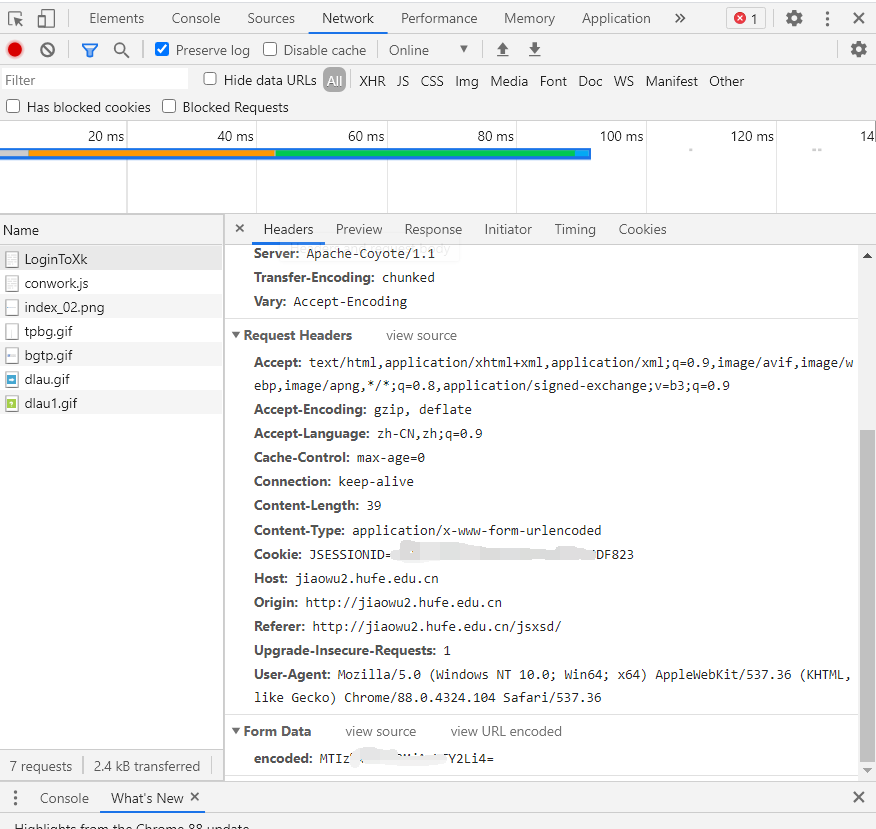876x829 pixels.
Task: Filter requests by WS
Action: click(x=623, y=82)
